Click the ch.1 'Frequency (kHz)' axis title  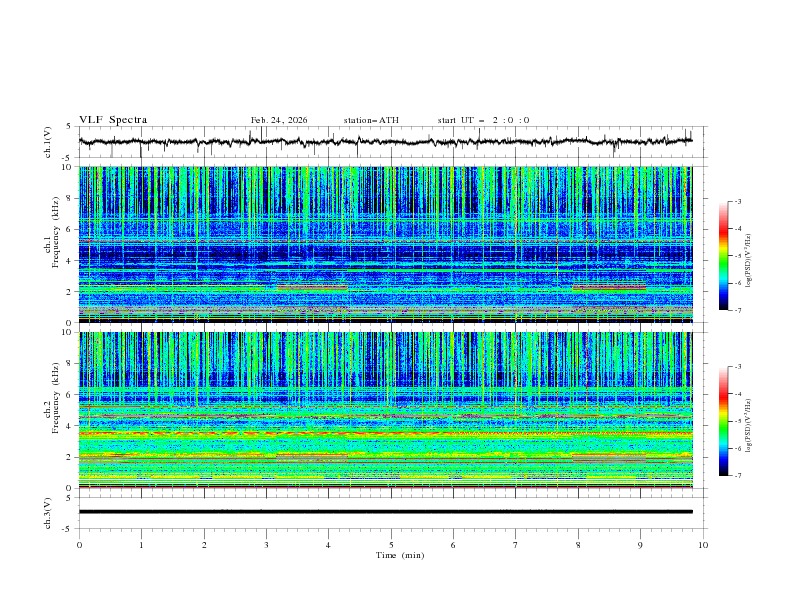[x=55, y=233]
